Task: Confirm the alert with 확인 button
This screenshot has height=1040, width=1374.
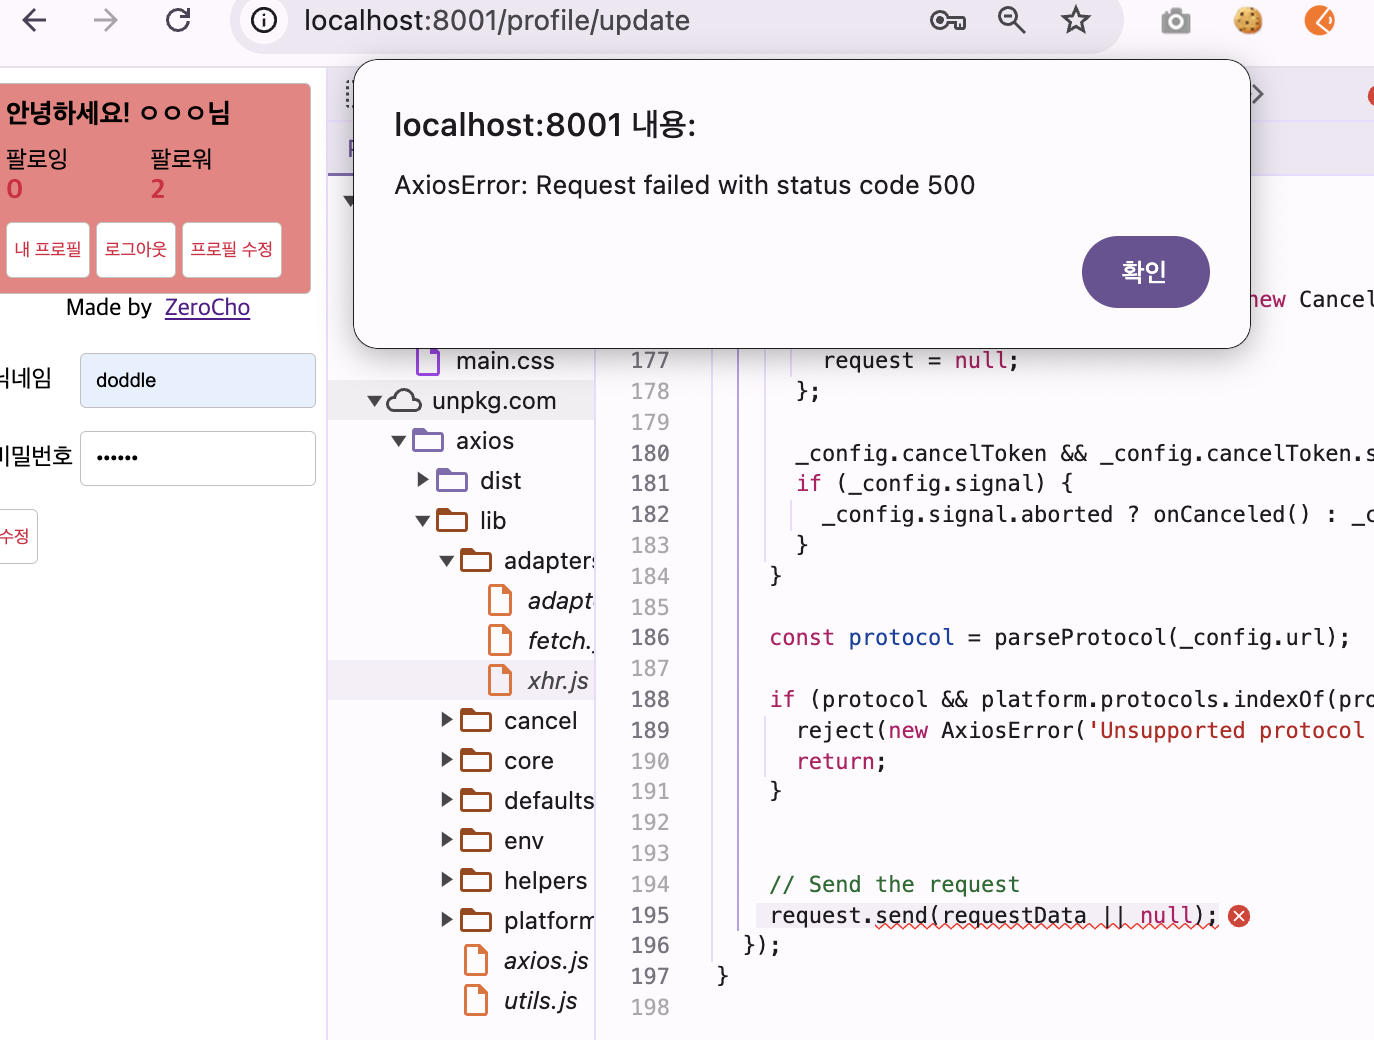Action: click(x=1145, y=272)
